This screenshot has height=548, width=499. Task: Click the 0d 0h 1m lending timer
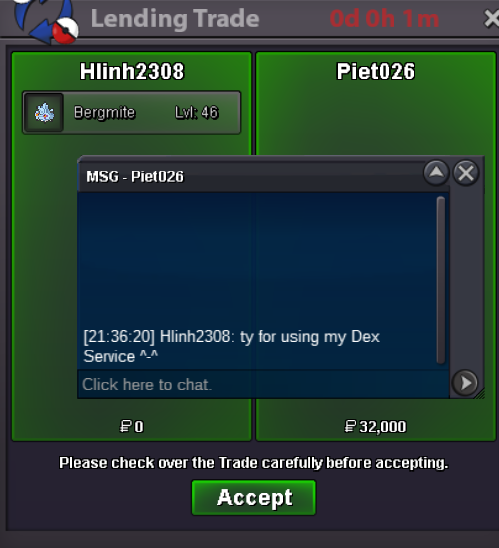point(384,19)
